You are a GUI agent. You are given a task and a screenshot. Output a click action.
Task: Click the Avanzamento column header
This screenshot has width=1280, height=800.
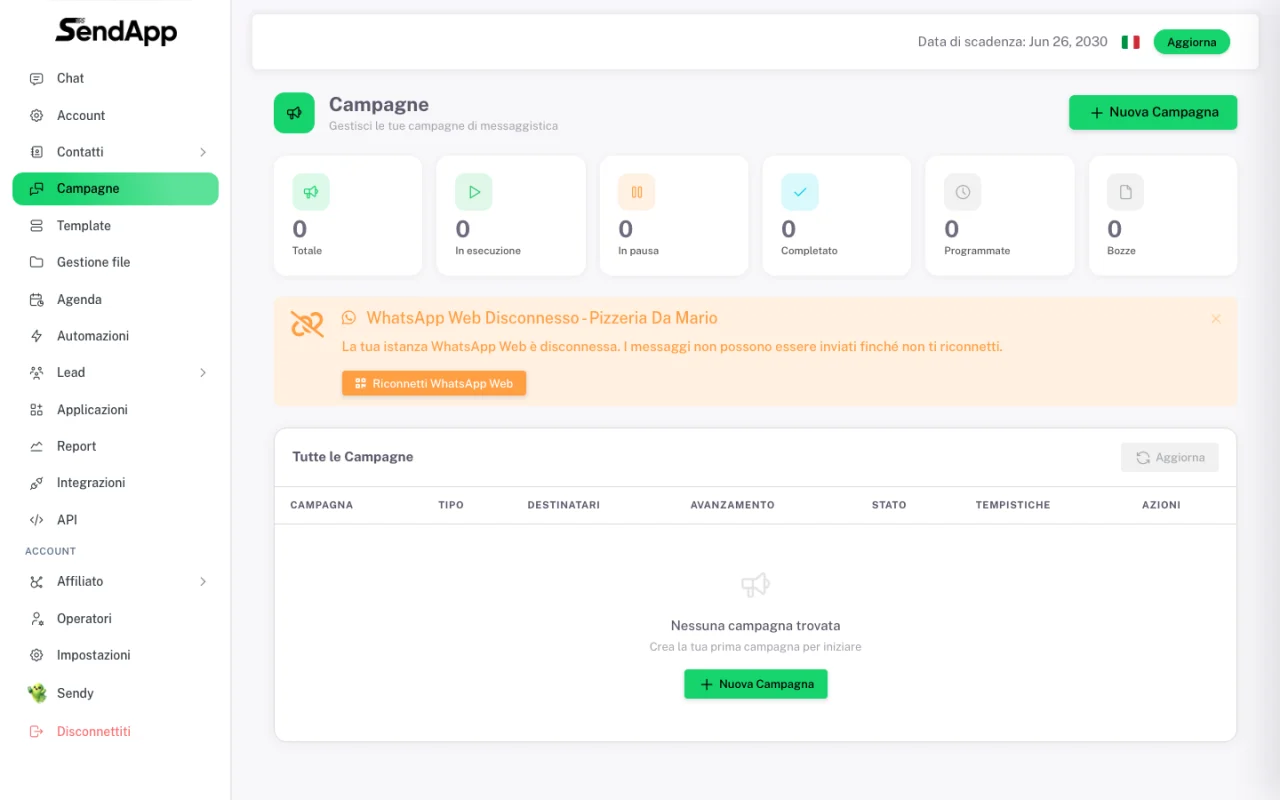click(732, 505)
